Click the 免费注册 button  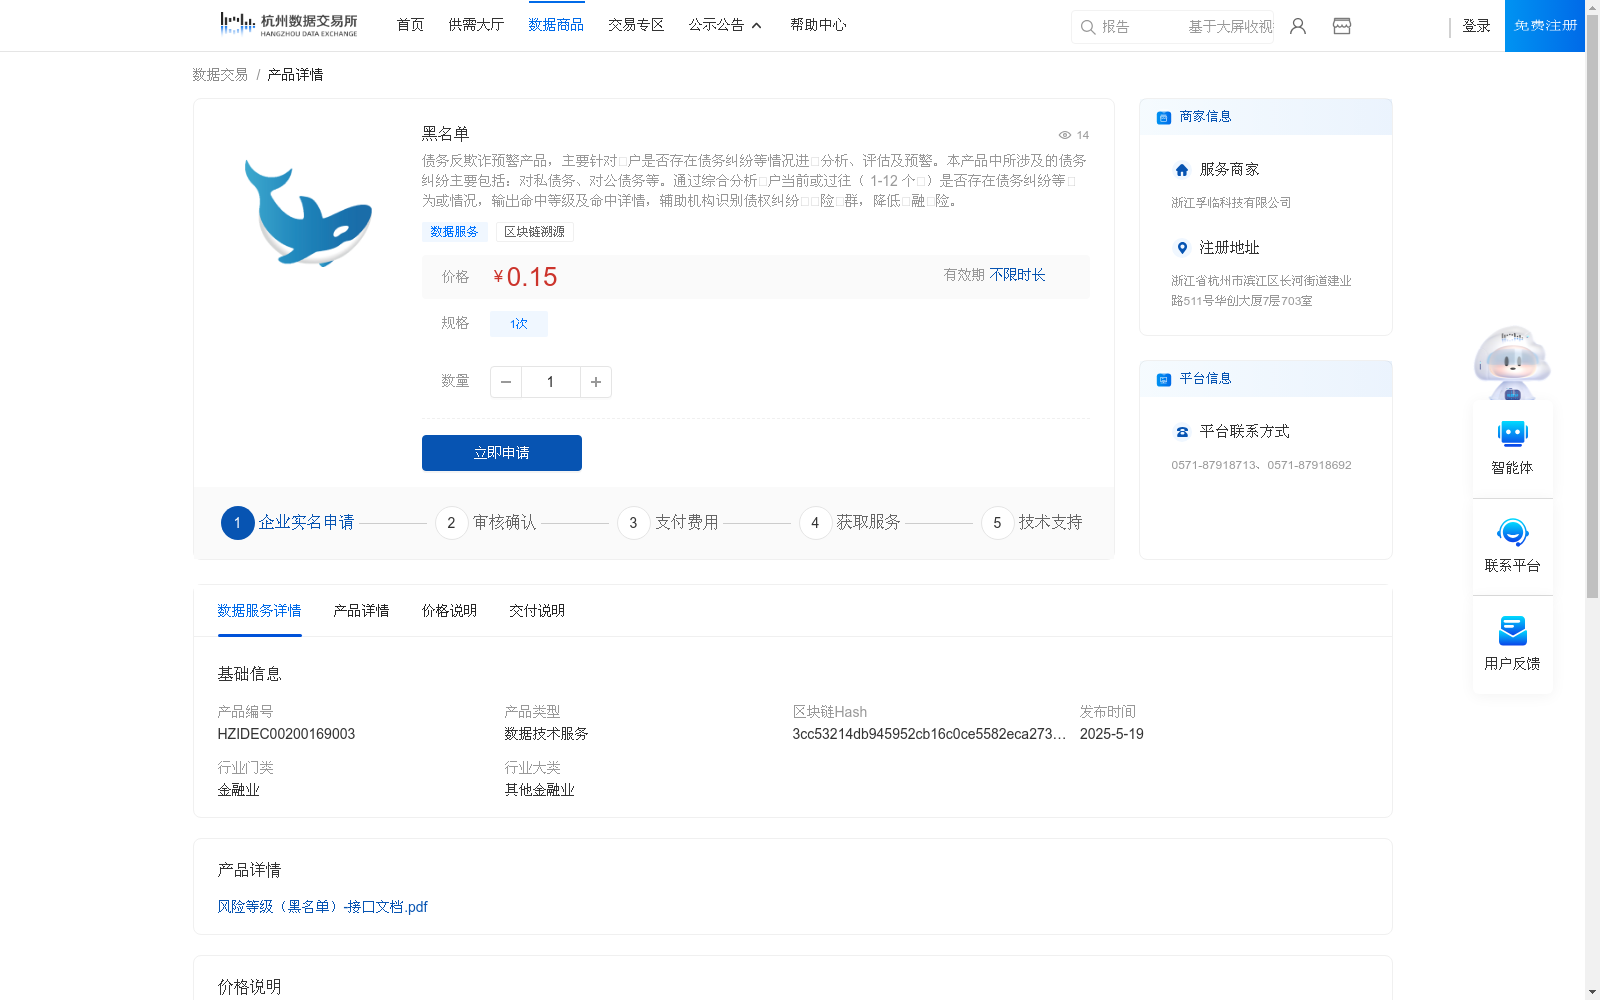click(x=1545, y=26)
